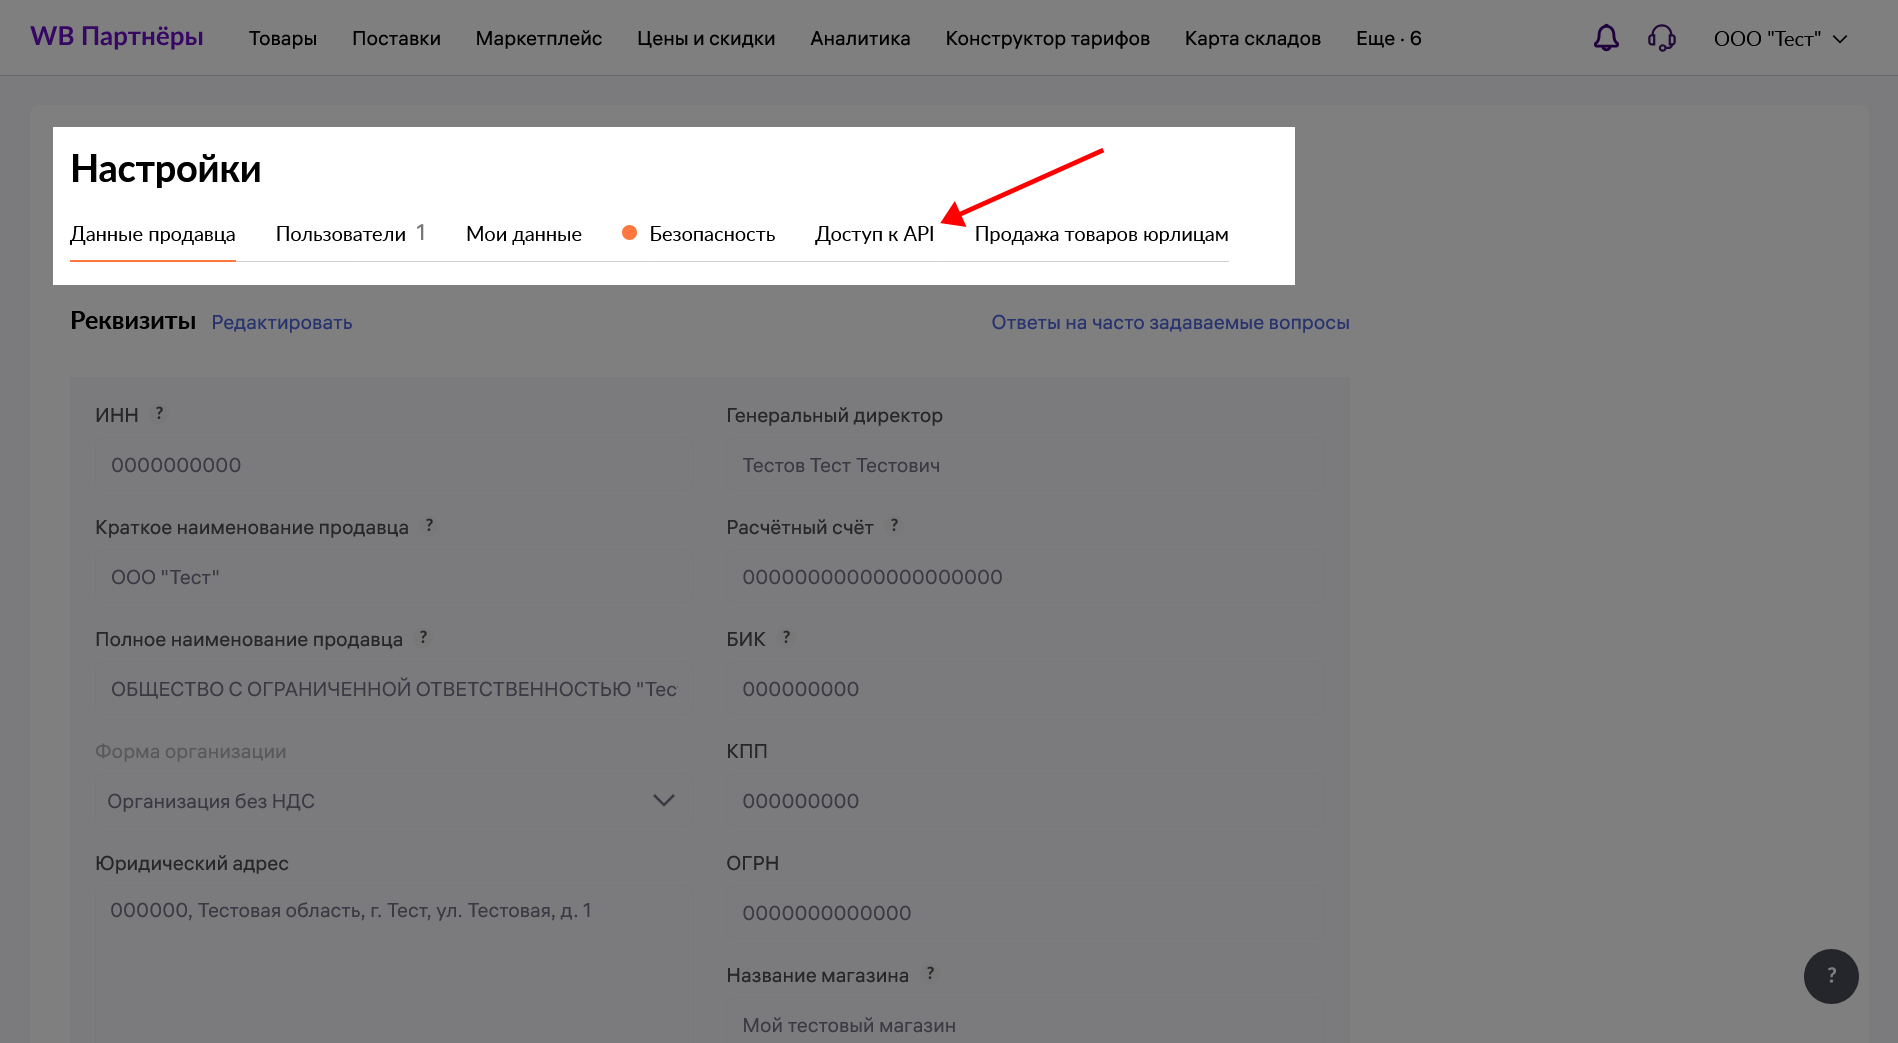Click the КПП input field
1898x1043 pixels.
click(x=1026, y=801)
